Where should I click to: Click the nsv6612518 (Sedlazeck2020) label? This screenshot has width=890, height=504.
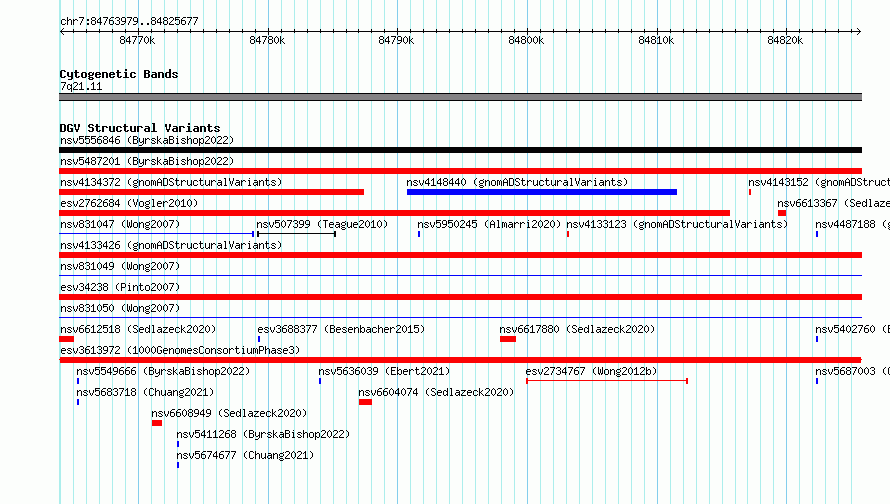coord(138,329)
